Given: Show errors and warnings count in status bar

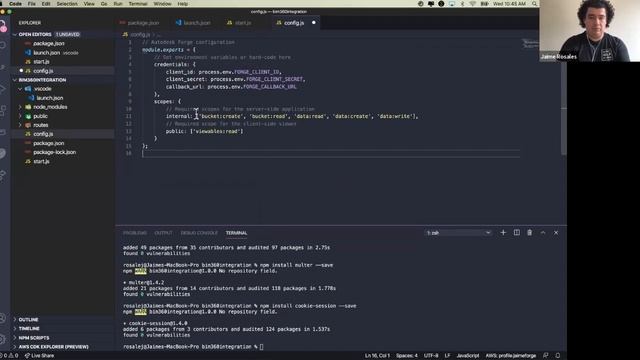Looking at the screenshot, I should (9, 356).
